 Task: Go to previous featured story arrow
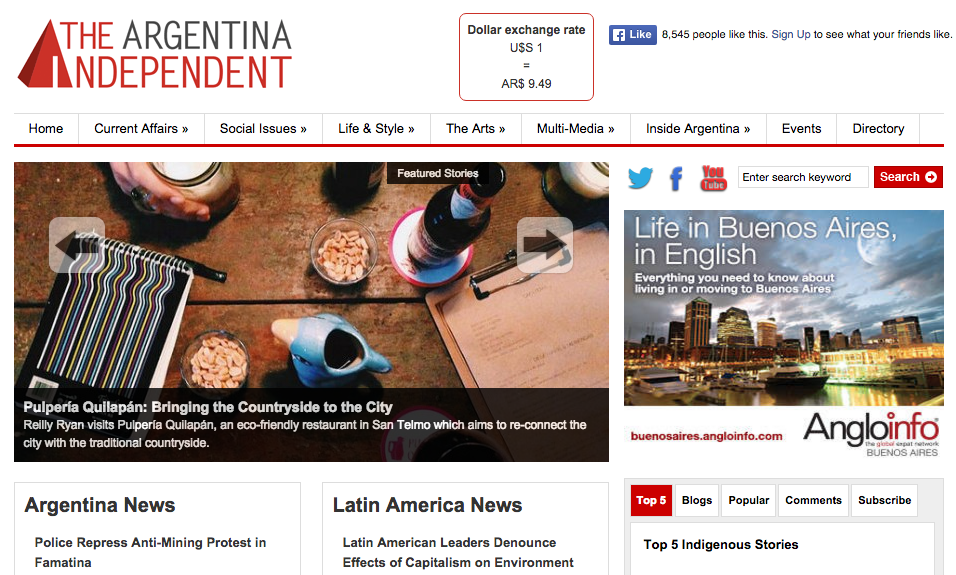click(x=77, y=245)
